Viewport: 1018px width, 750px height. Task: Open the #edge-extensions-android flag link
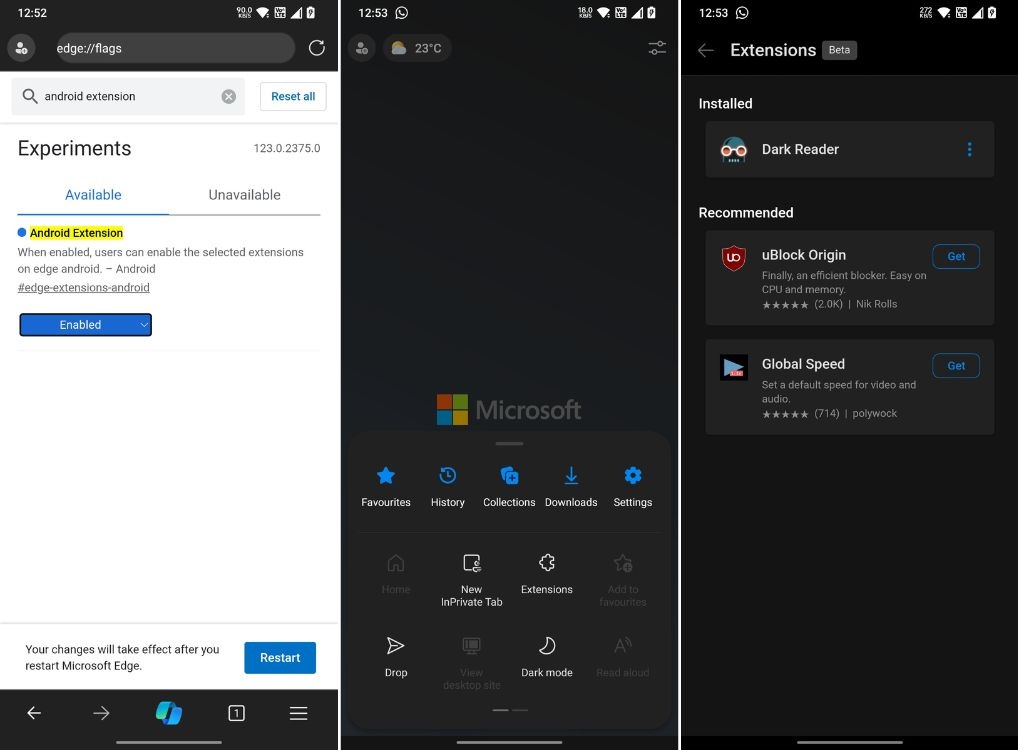point(84,287)
